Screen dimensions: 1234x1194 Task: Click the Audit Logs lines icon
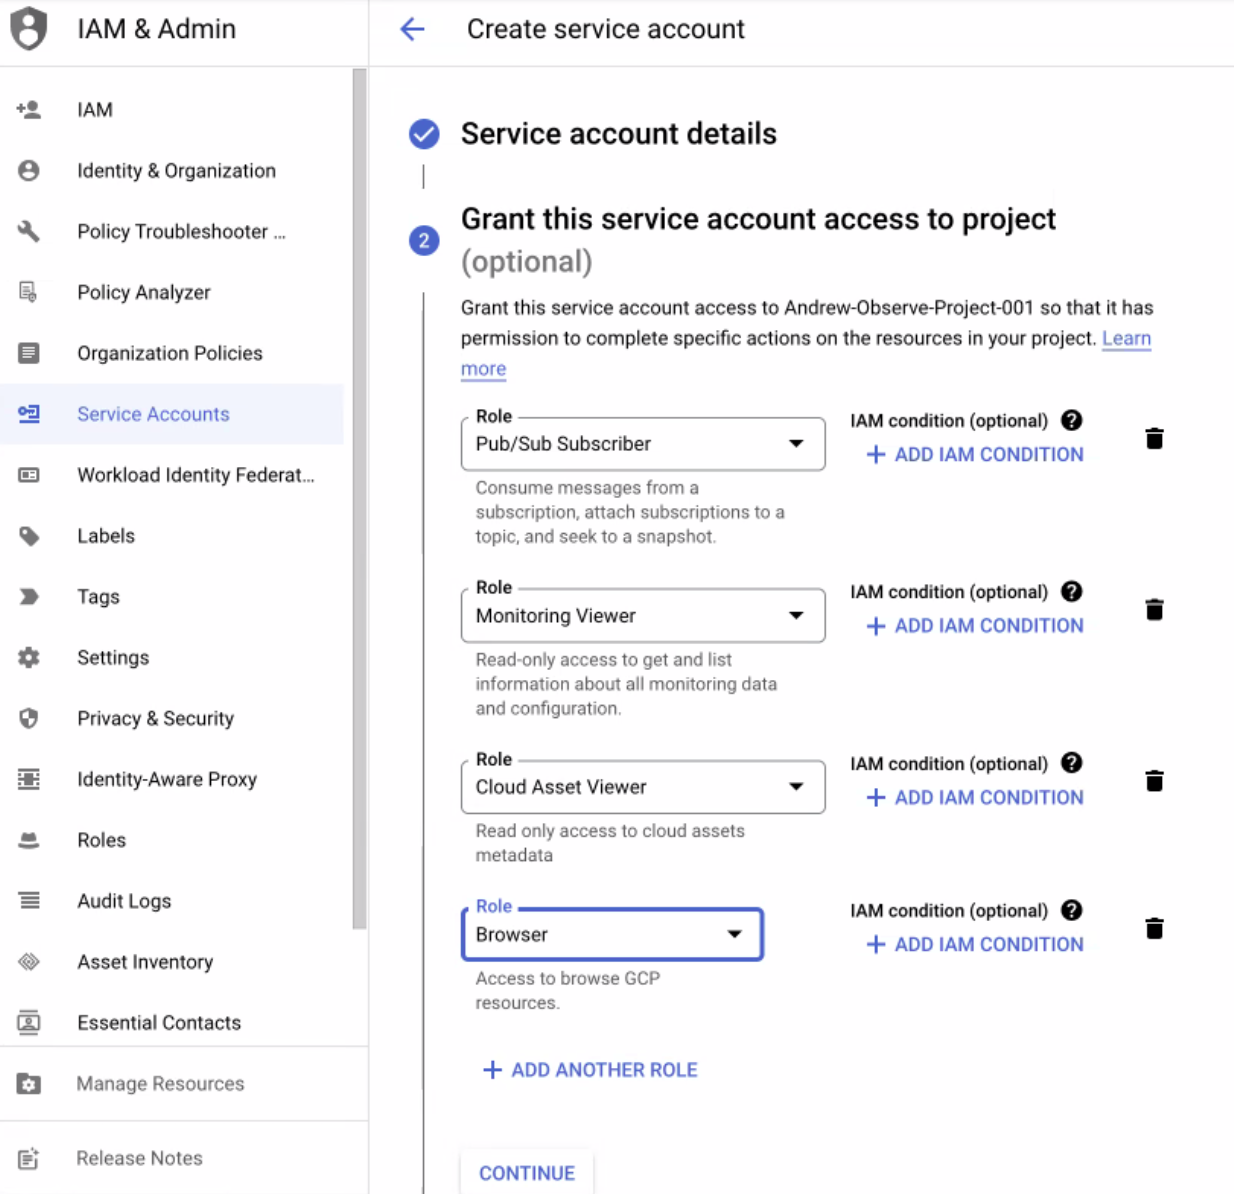click(29, 901)
